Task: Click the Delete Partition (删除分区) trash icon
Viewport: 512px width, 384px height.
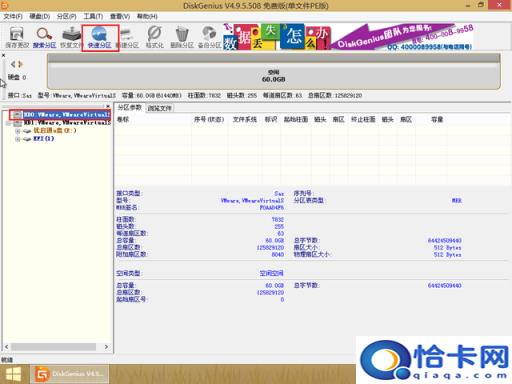Action: click(x=182, y=37)
